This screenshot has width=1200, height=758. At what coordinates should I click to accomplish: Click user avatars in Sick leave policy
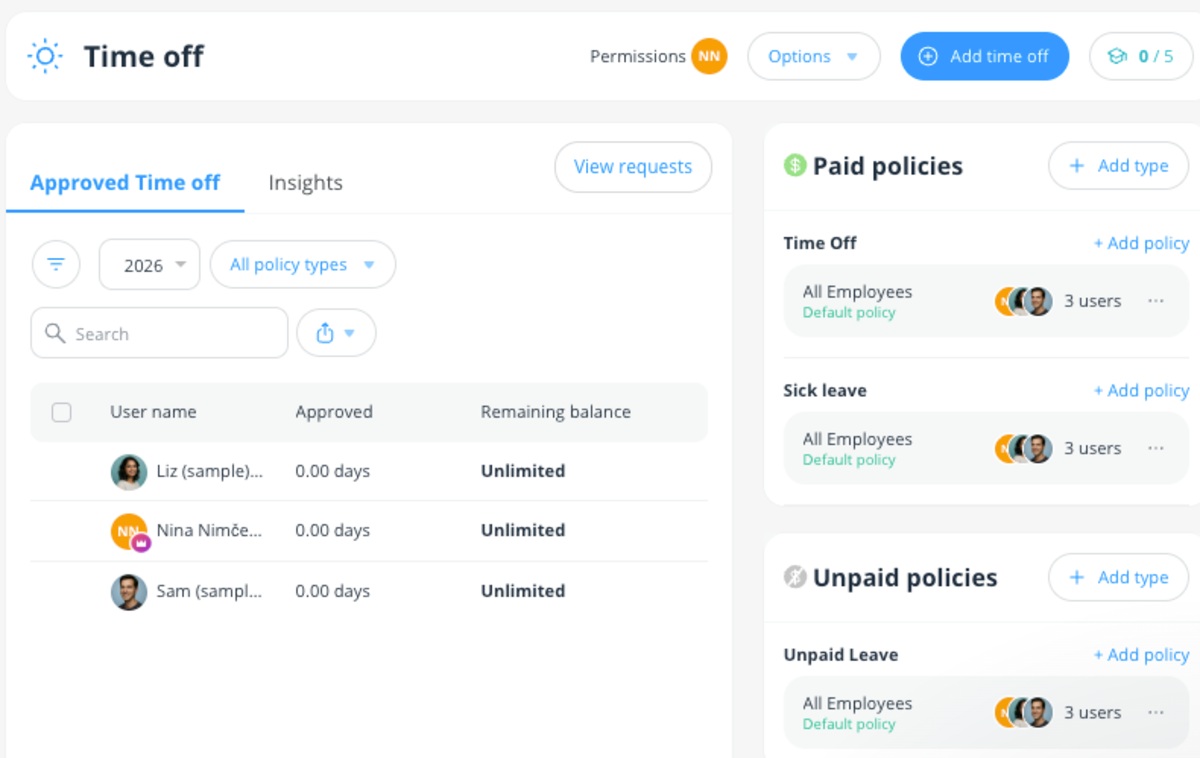(1024, 448)
